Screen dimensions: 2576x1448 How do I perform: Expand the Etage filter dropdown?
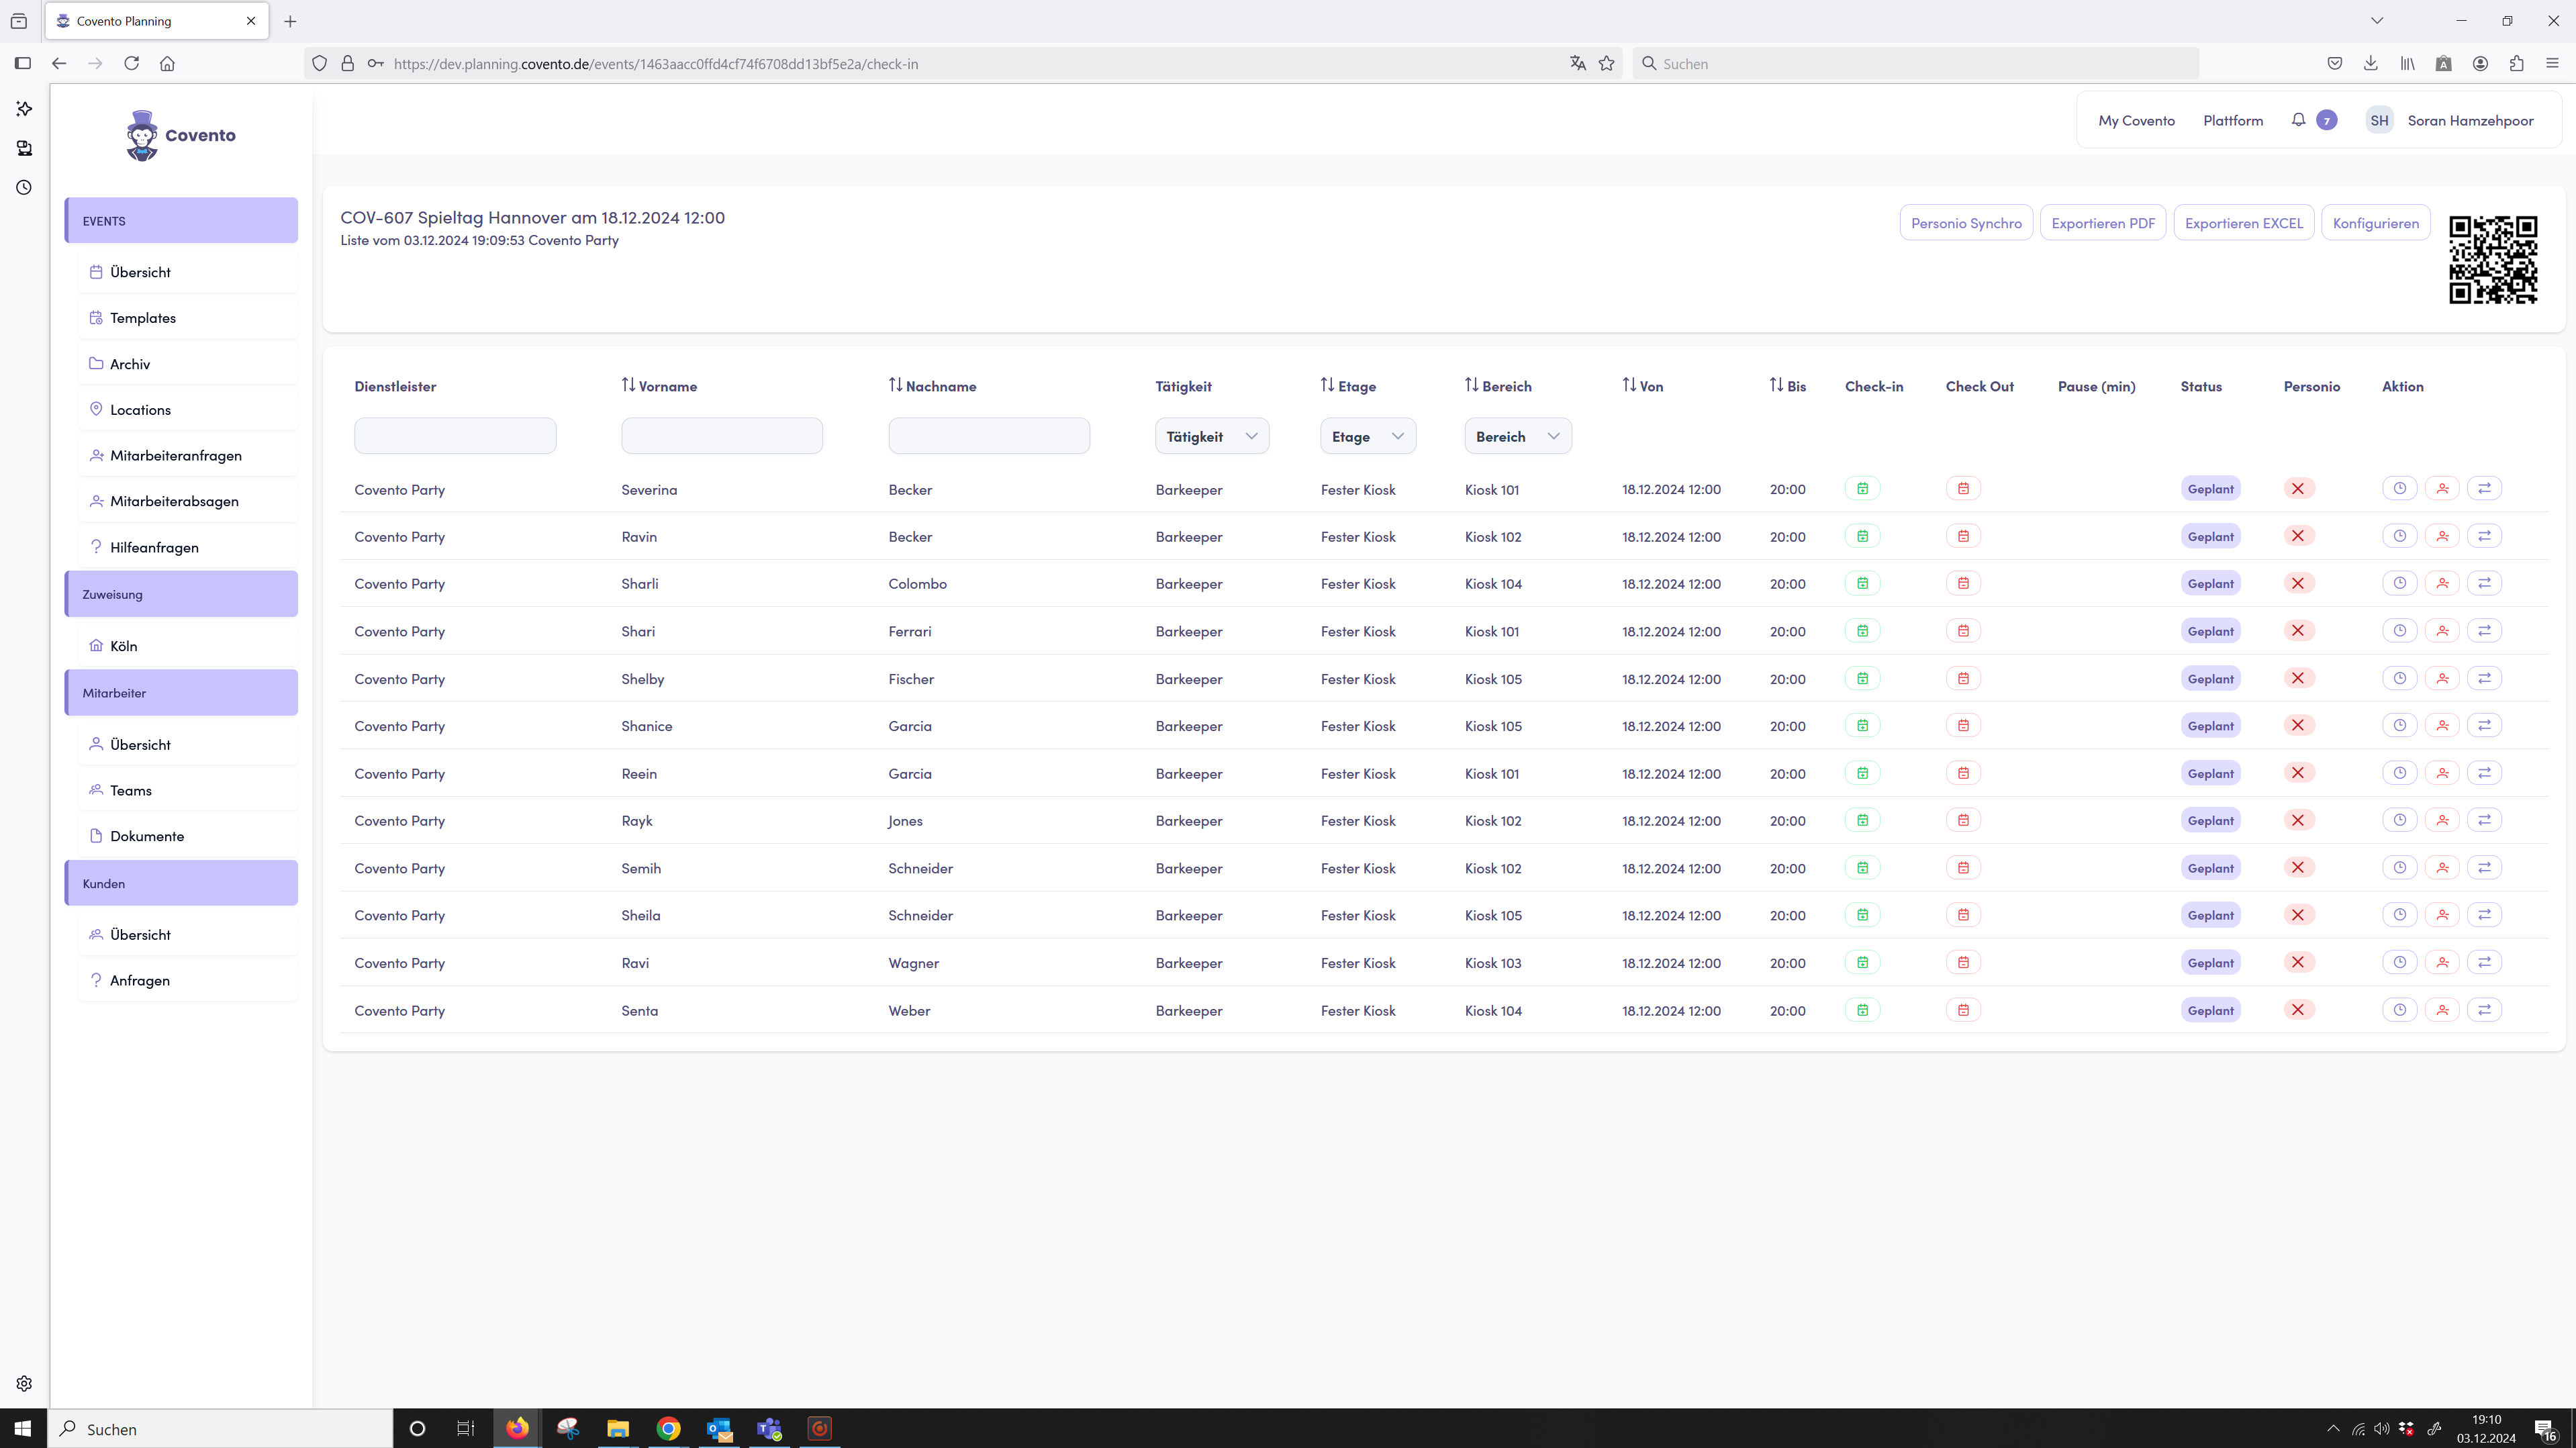point(1367,436)
